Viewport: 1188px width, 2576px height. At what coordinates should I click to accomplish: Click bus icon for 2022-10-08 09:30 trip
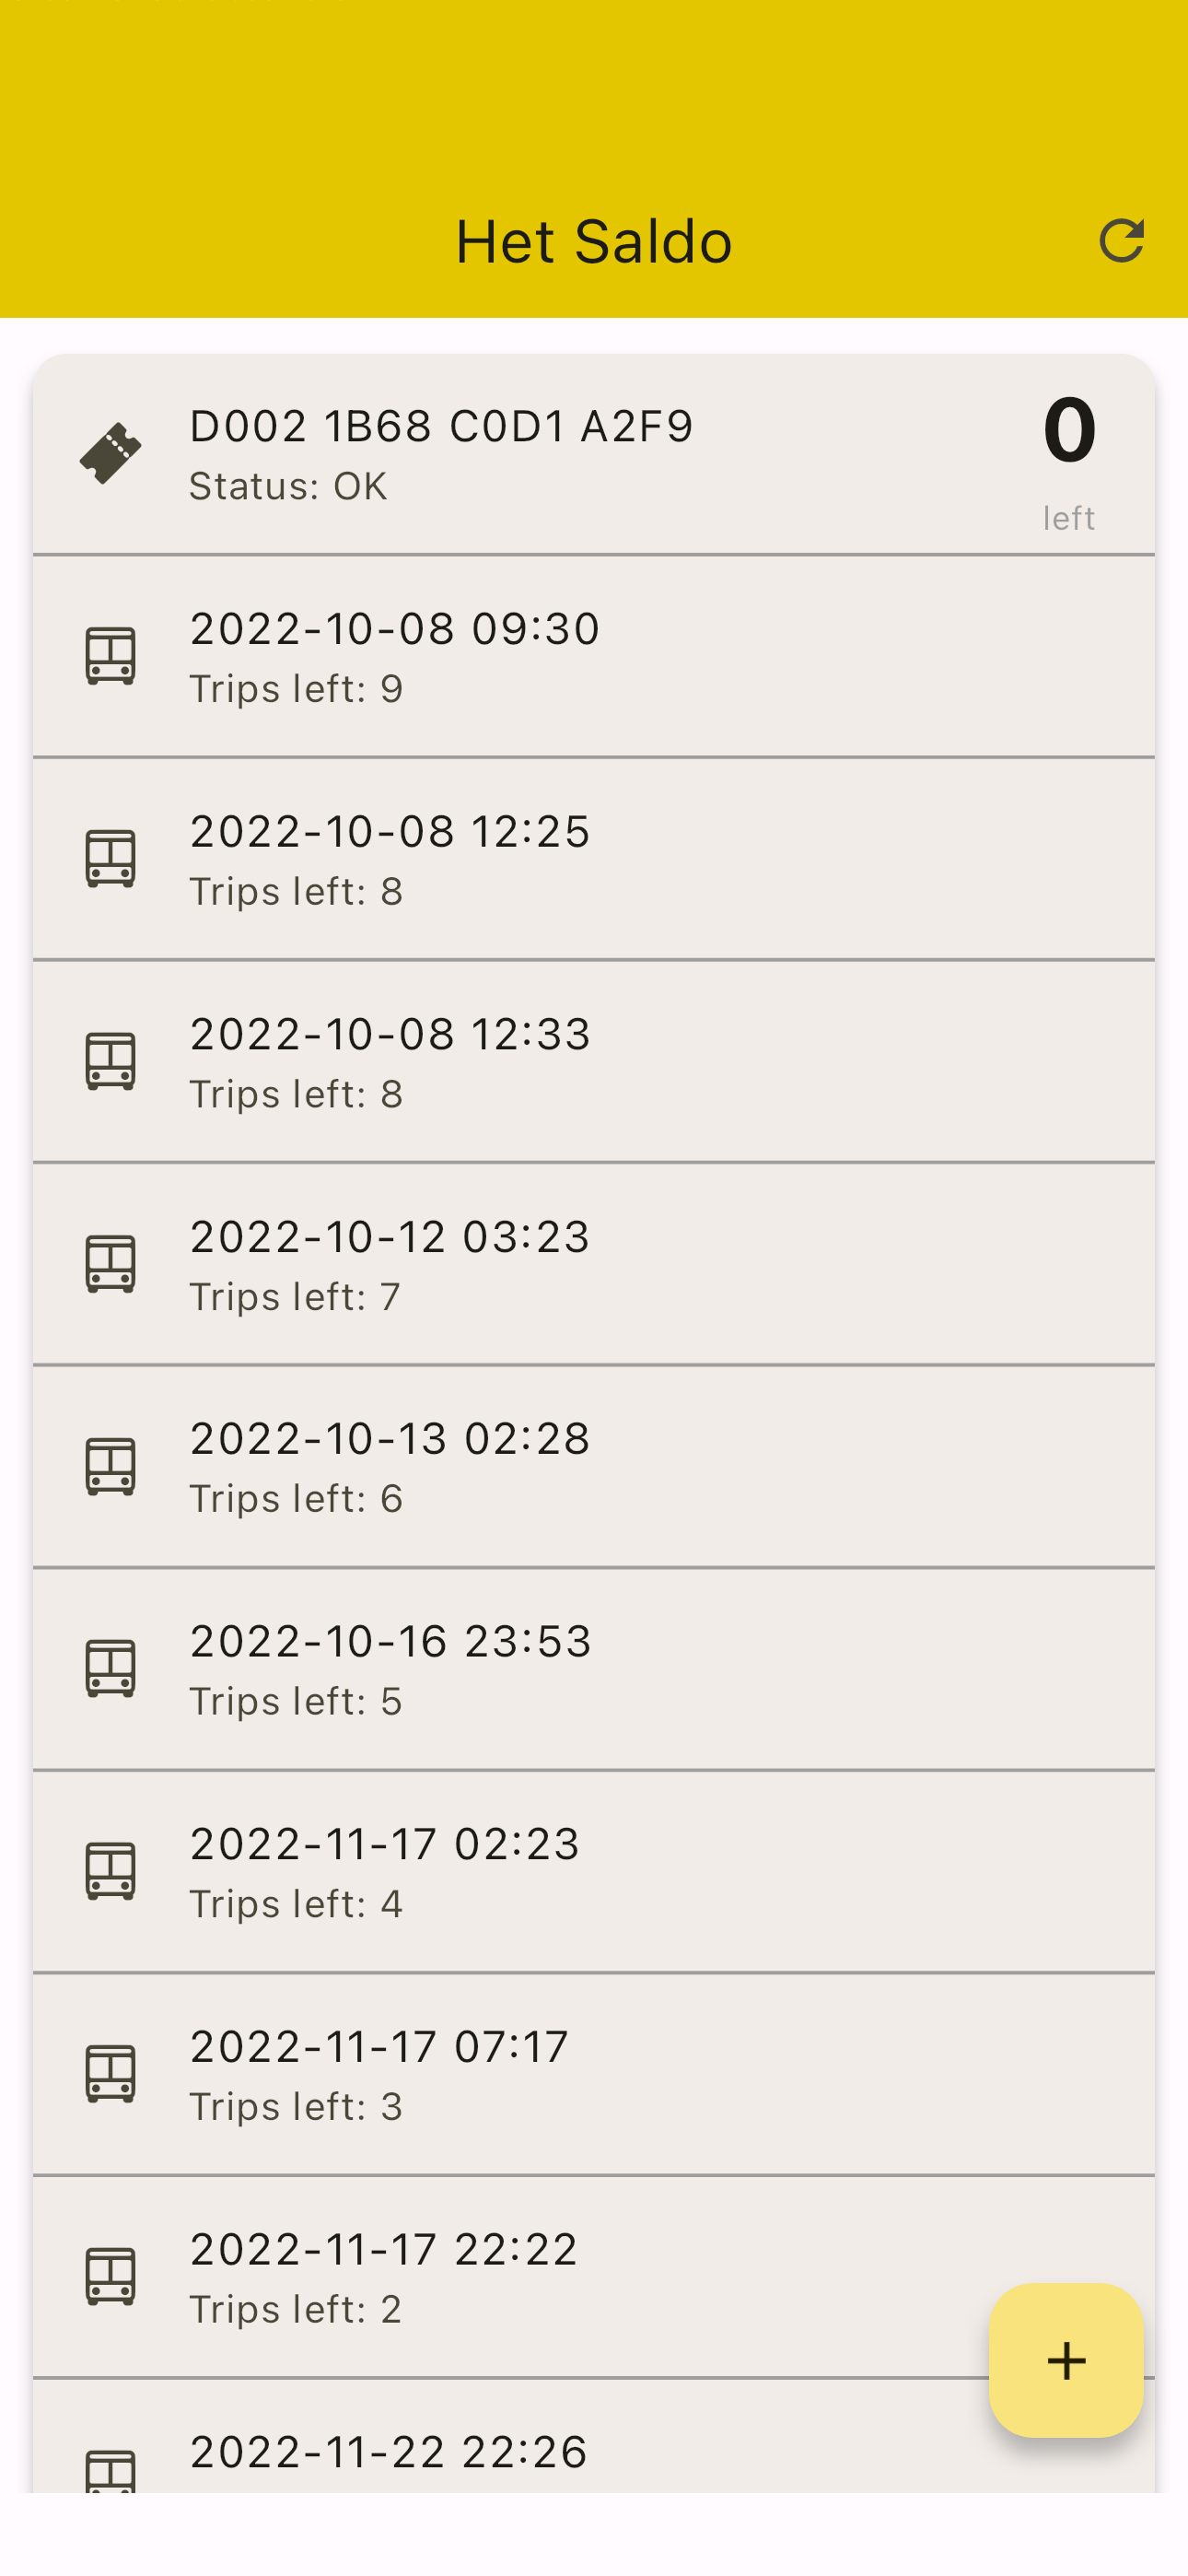[111, 656]
